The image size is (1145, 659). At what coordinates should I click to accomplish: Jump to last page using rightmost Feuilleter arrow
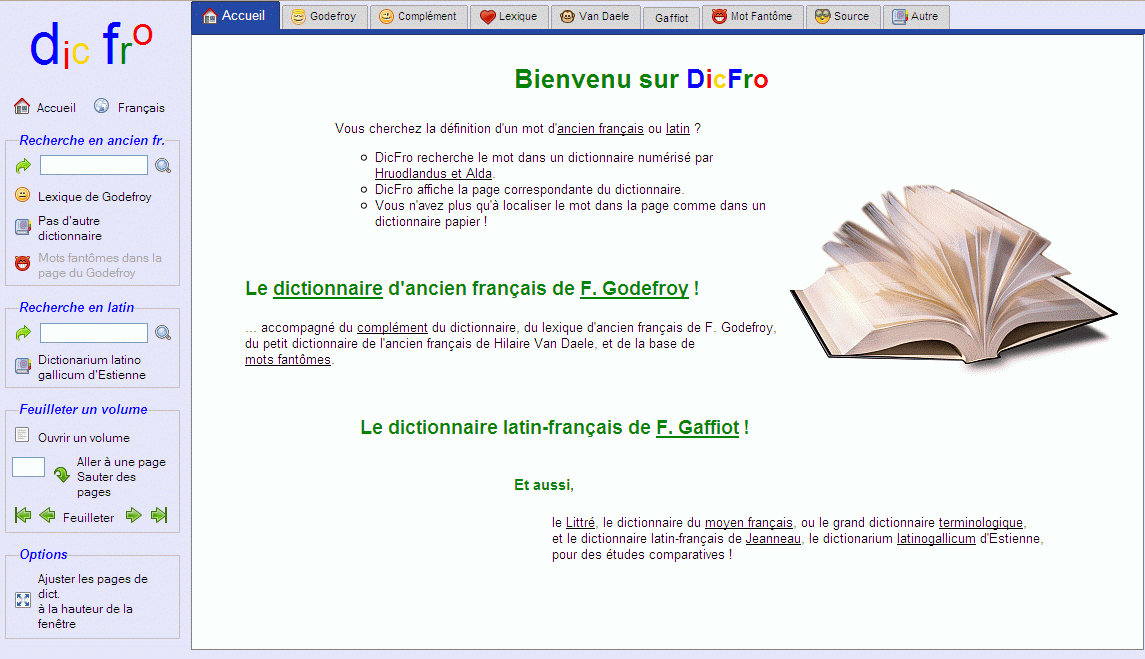coord(159,516)
